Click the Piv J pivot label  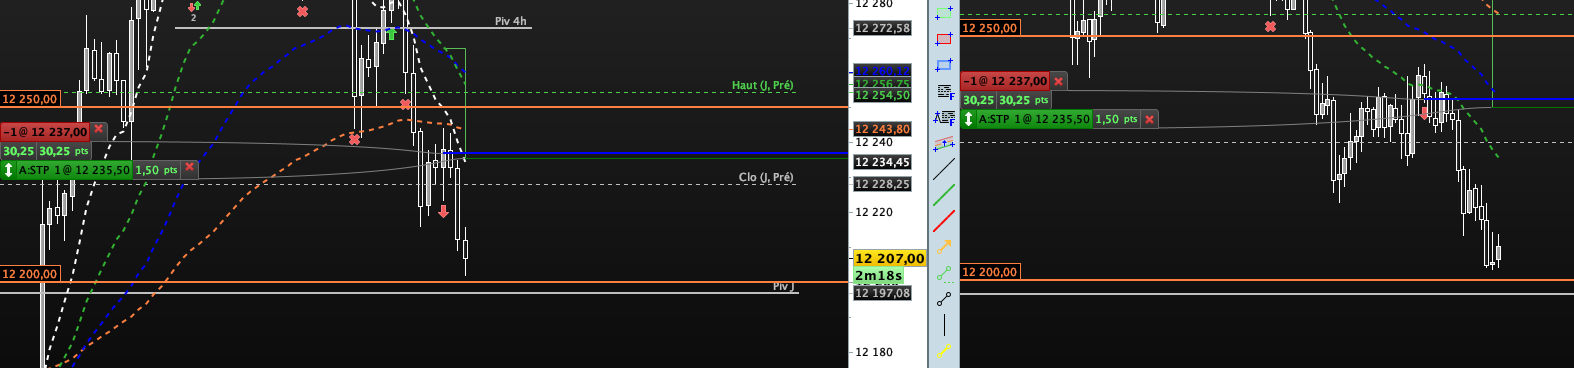click(x=784, y=287)
